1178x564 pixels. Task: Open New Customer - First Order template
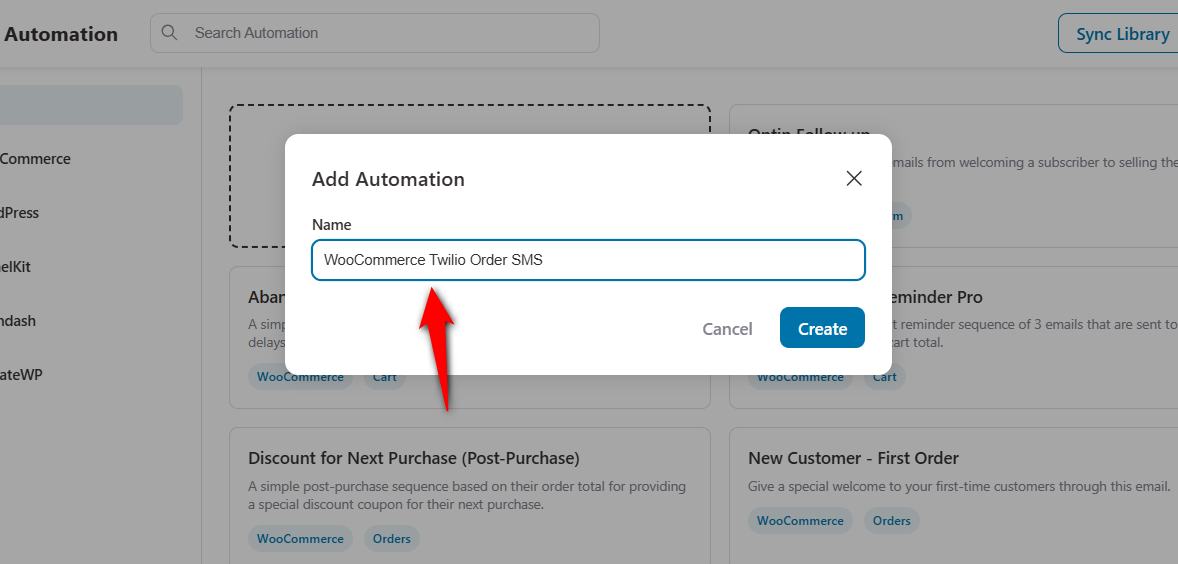853,458
